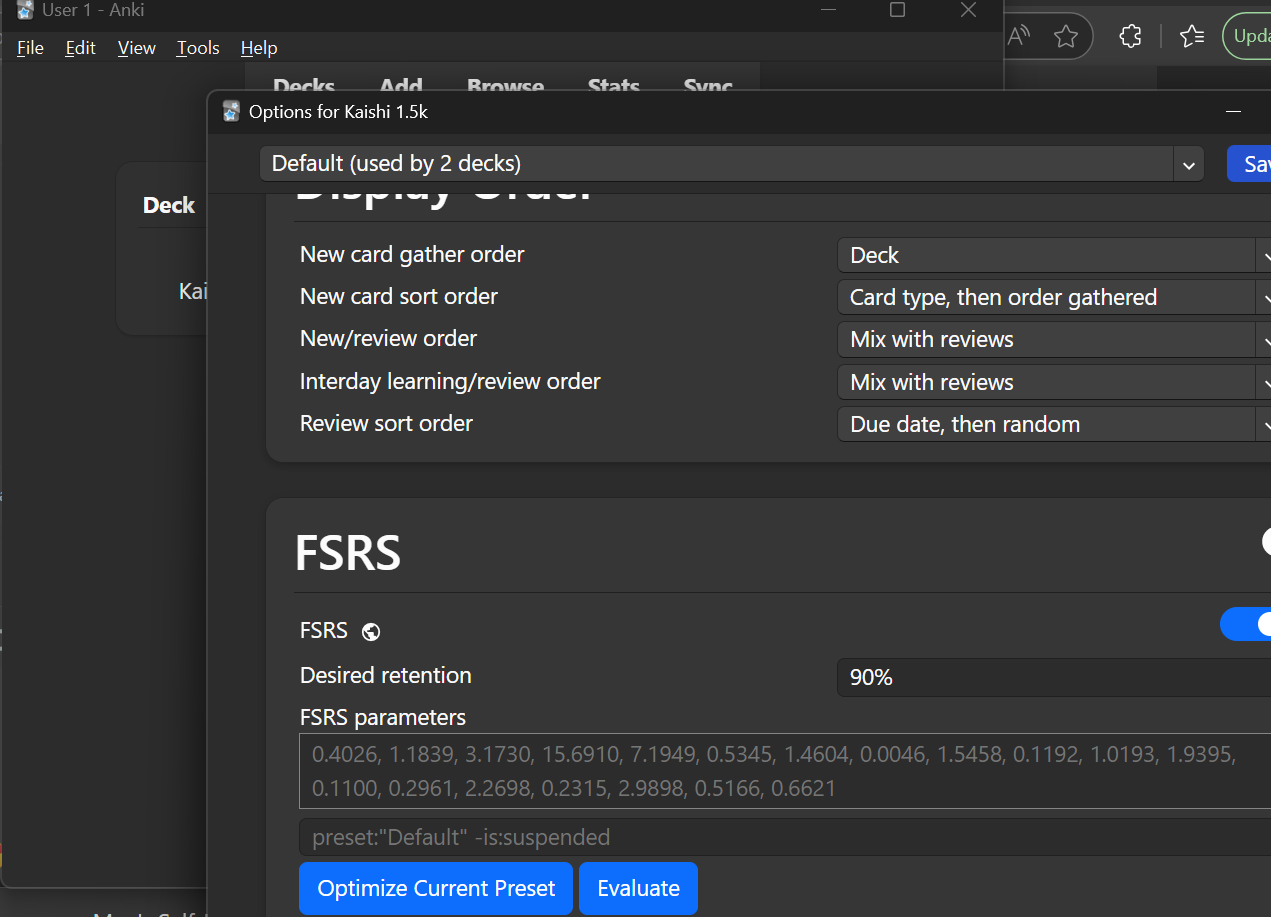Click Optimize Current Preset button
1271x917 pixels.
tap(436, 888)
